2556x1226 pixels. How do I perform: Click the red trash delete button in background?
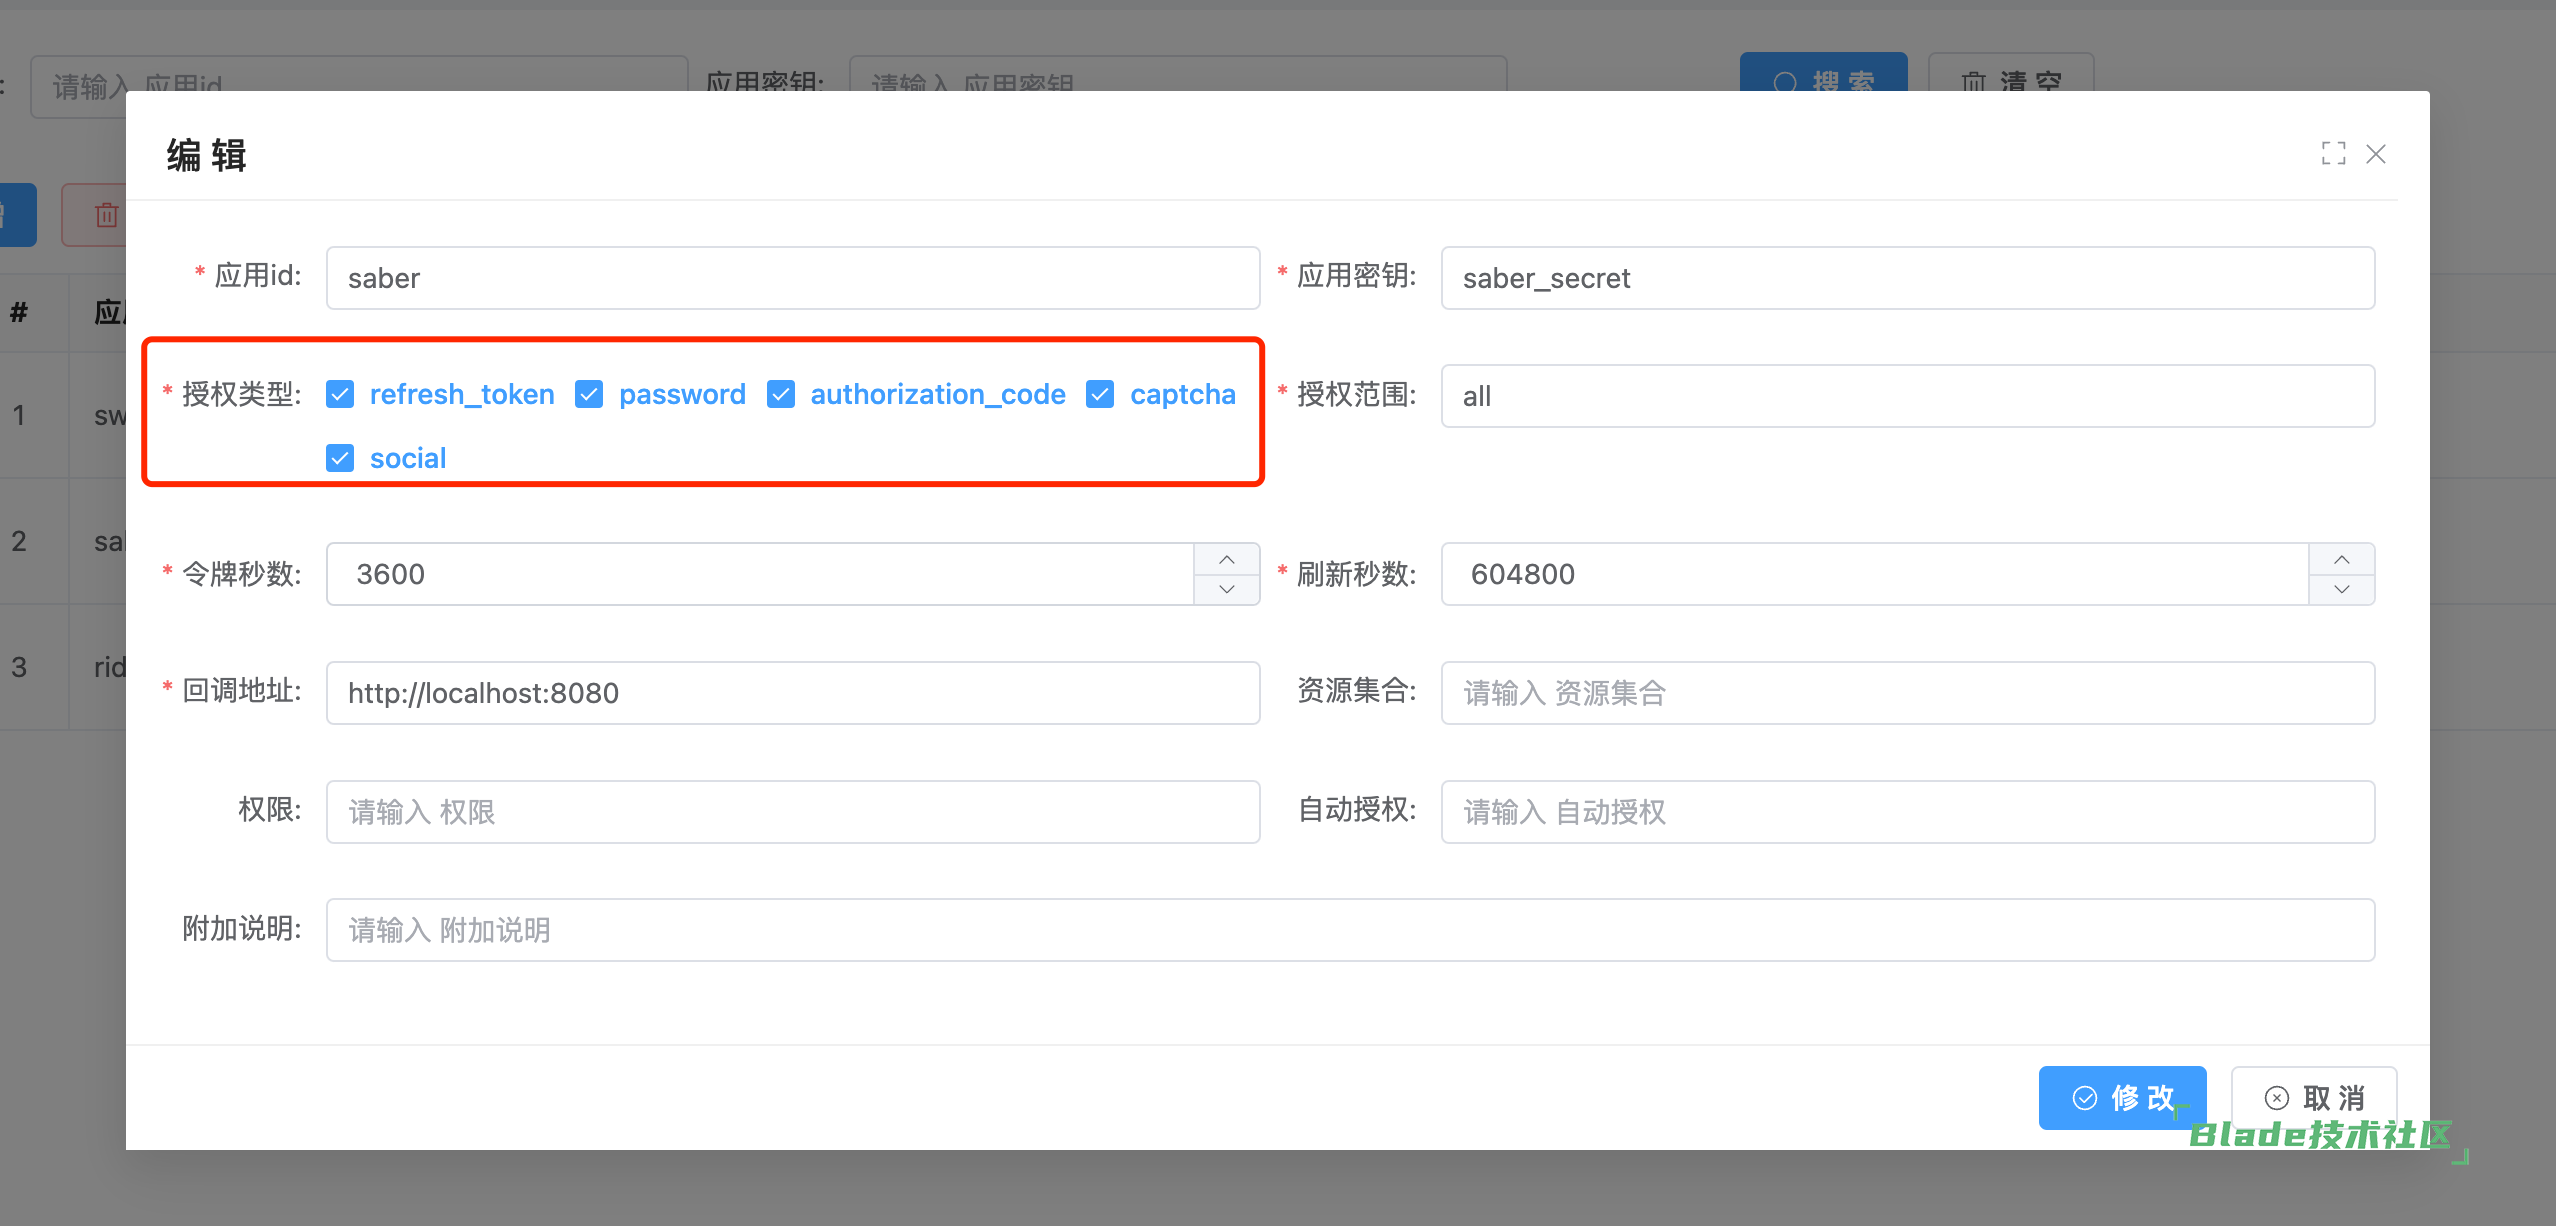pos(94,215)
